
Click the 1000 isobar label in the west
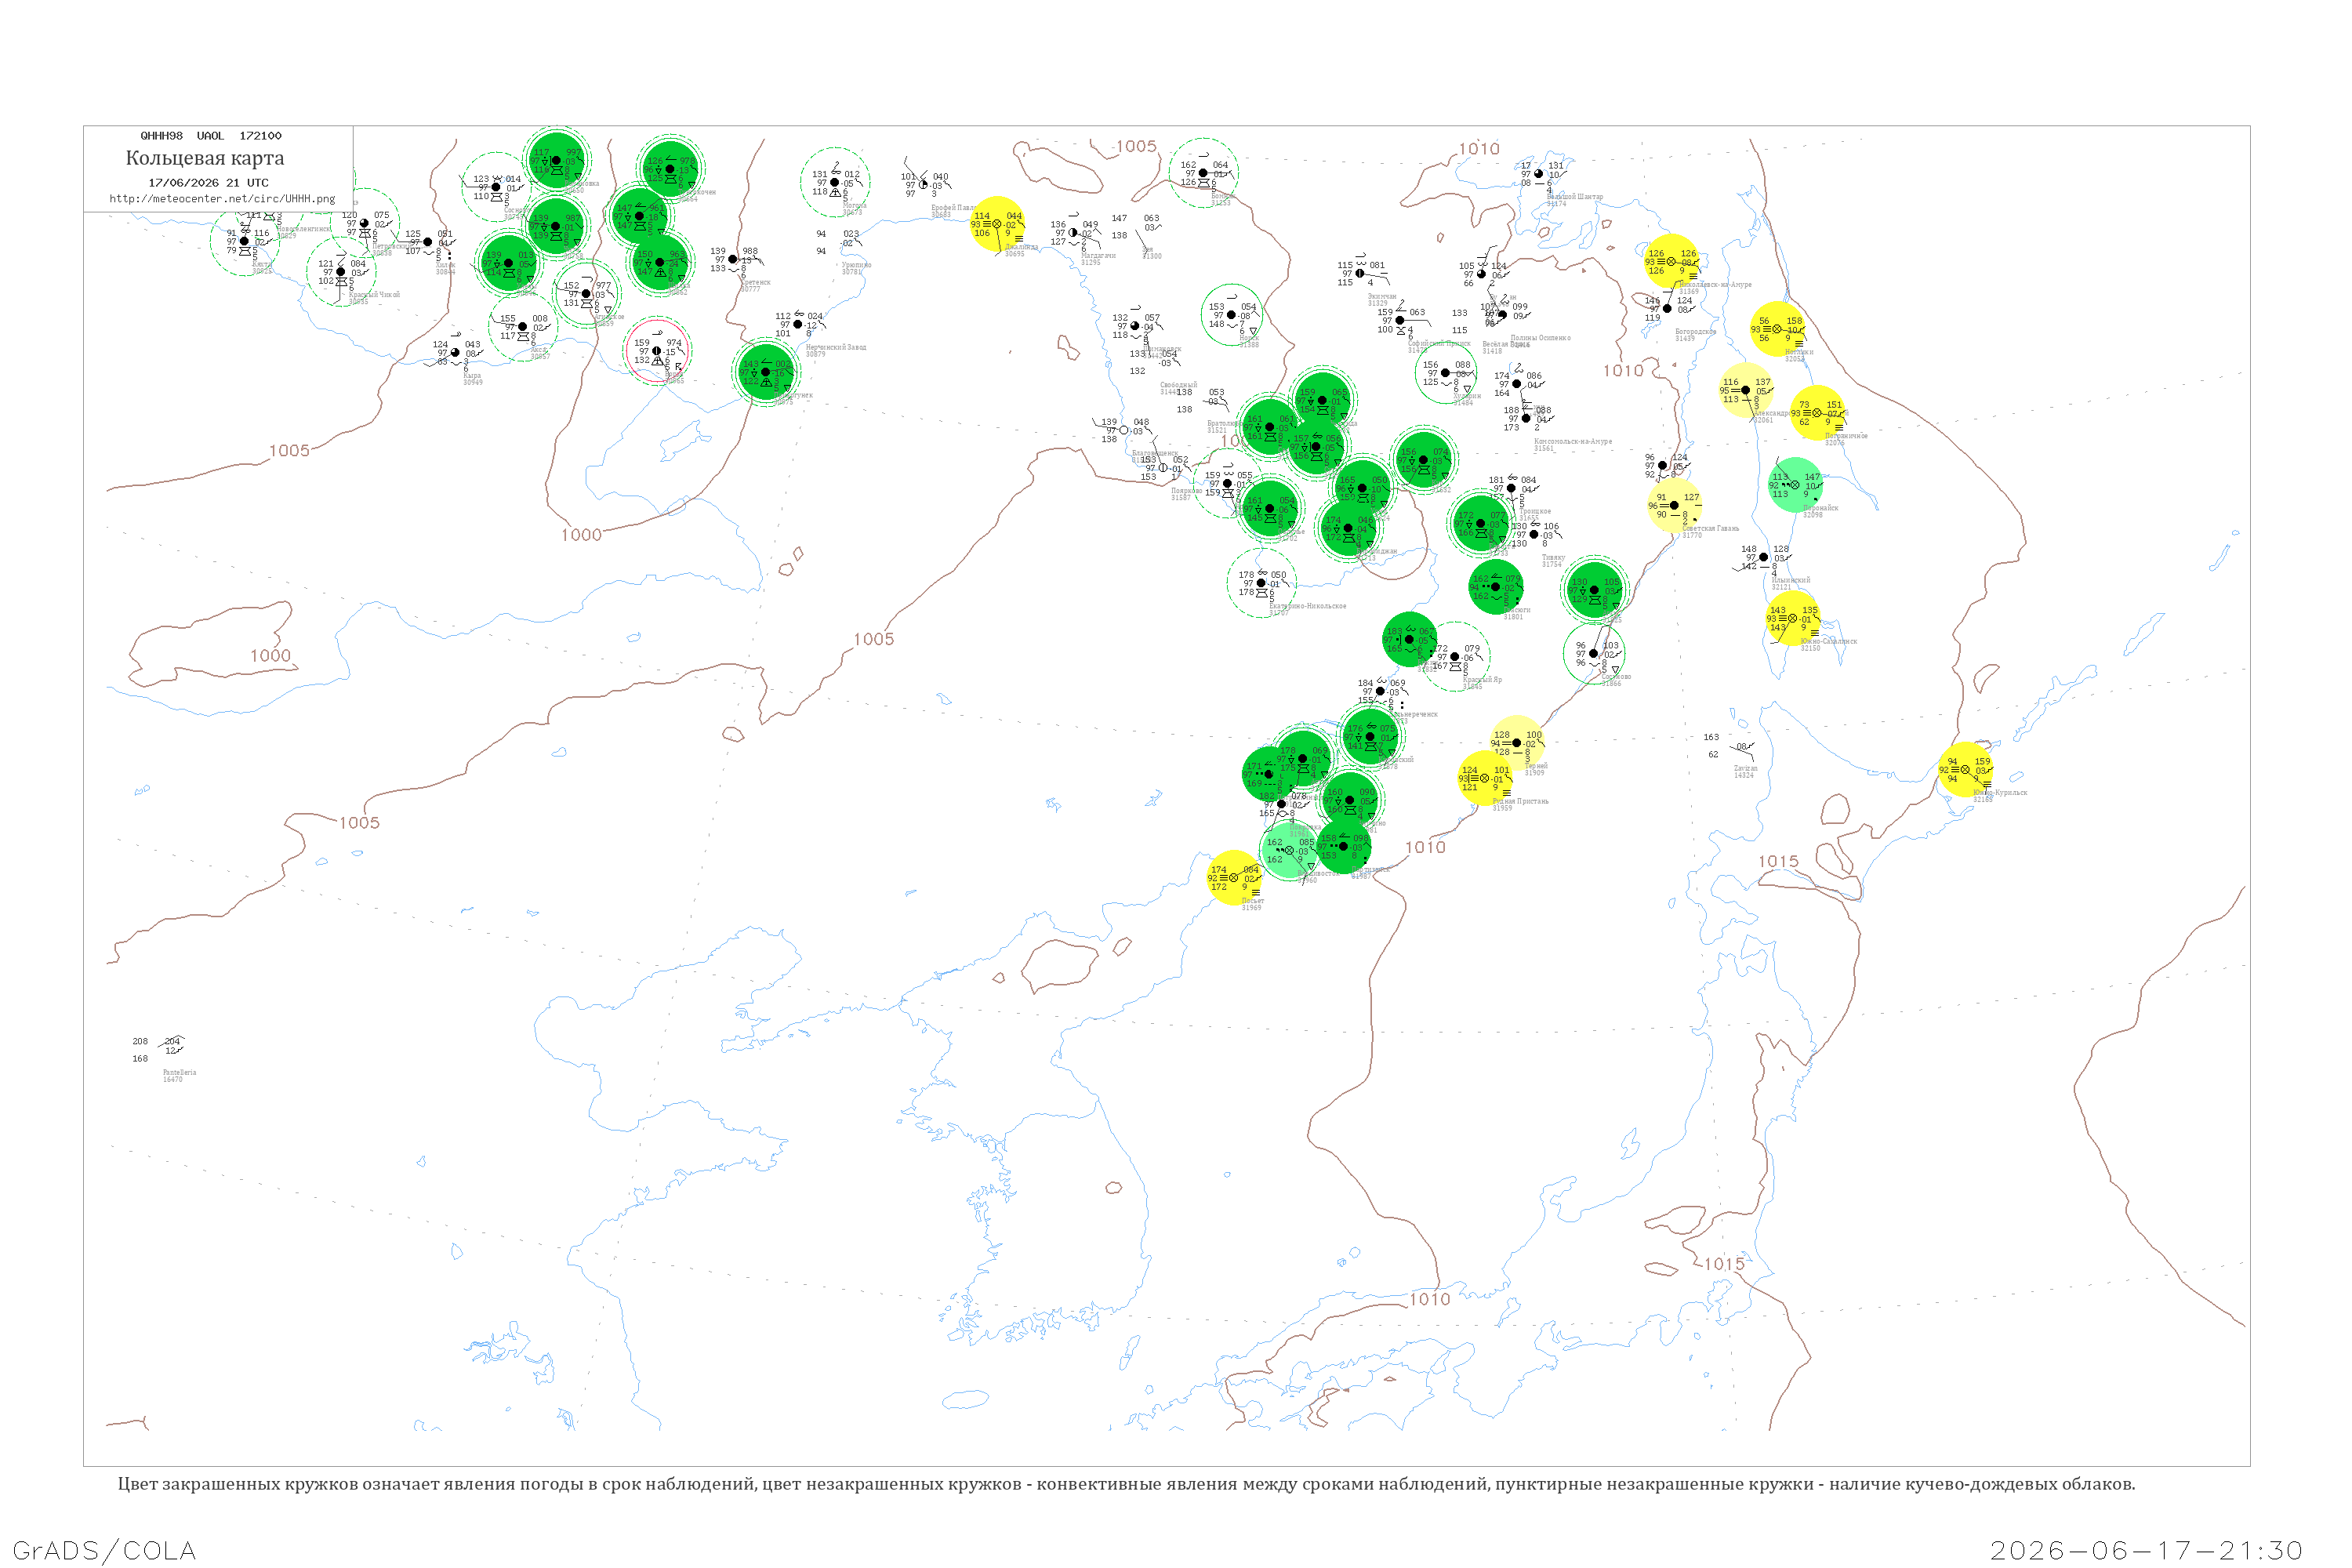pyautogui.click(x=270, y=656)
